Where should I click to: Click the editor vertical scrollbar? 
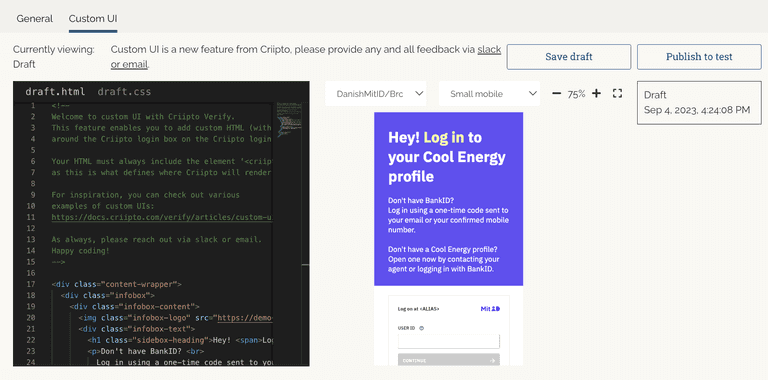306,234
